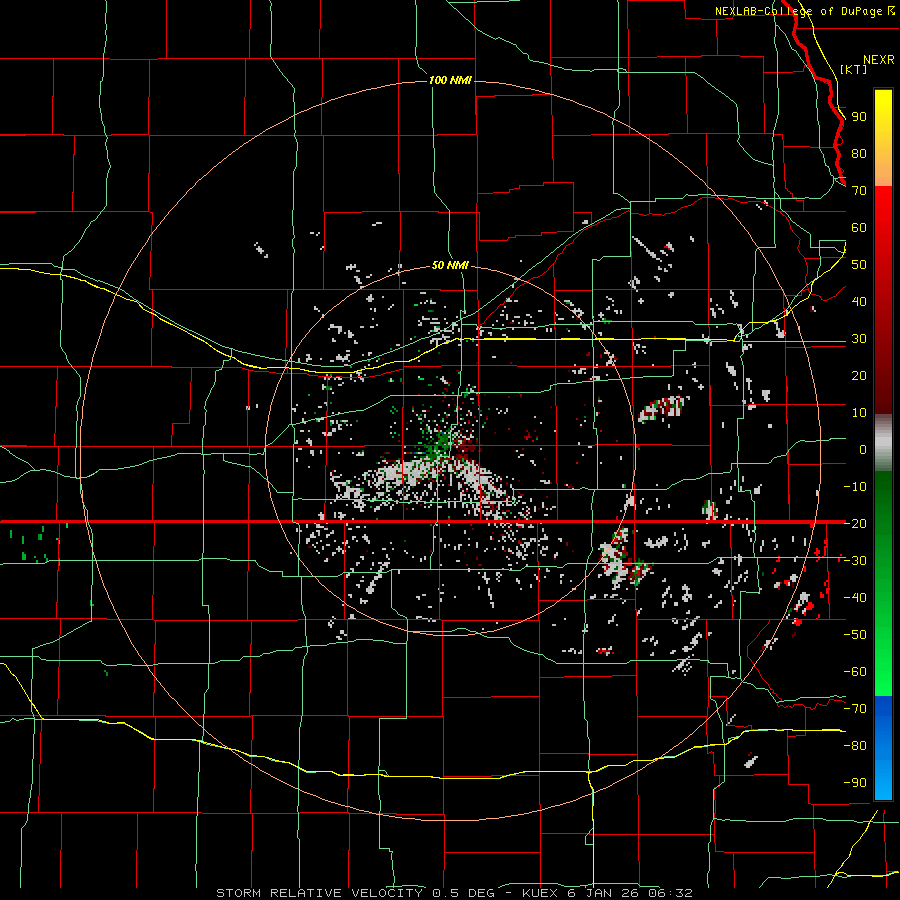Click the "50 NMI" range ring label
Viewport: 900px width, 900px height.
click(450, 265)
